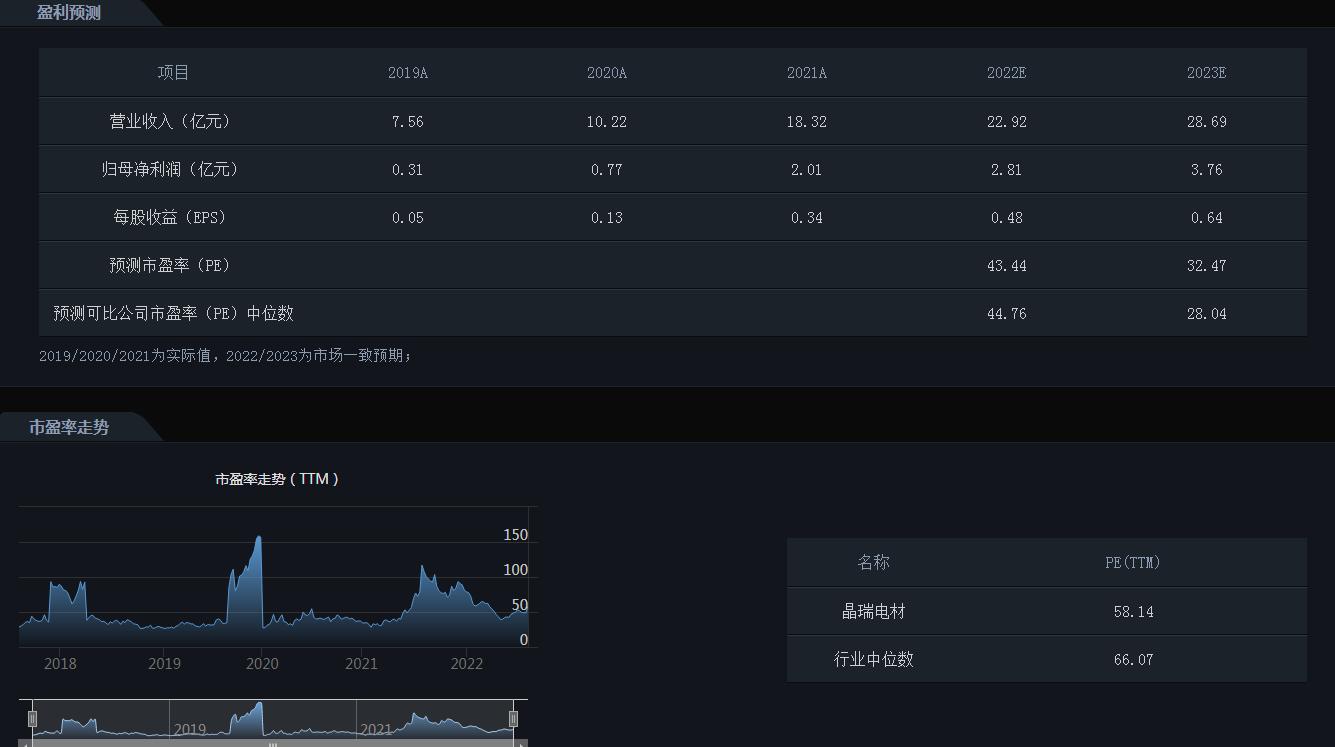Click the 行业中位数 value 66.07

pos(1133,659)
